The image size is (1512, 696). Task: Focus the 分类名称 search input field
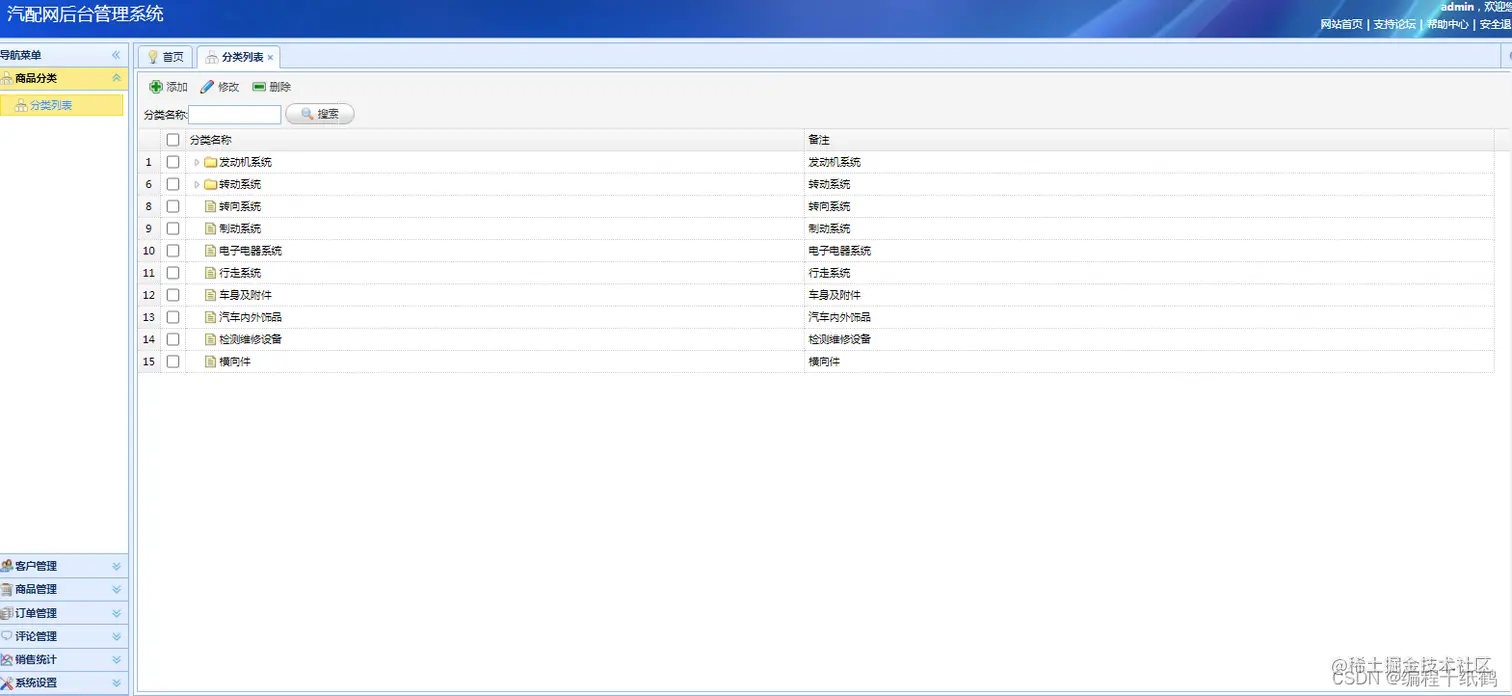[x=235, y=114]
